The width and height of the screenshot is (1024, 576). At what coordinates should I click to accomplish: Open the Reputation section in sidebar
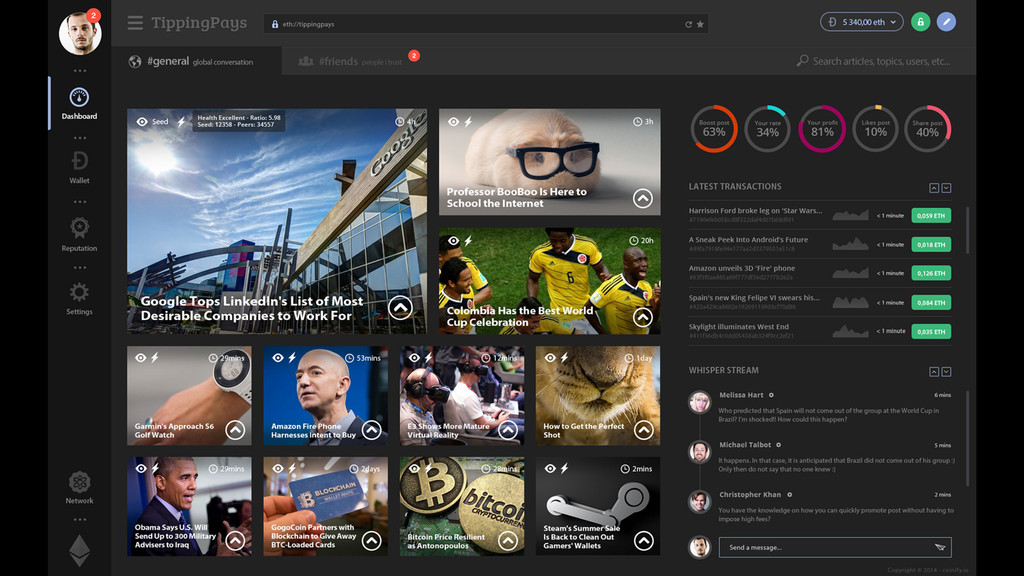pyautogui.click(x=80, y=234)
